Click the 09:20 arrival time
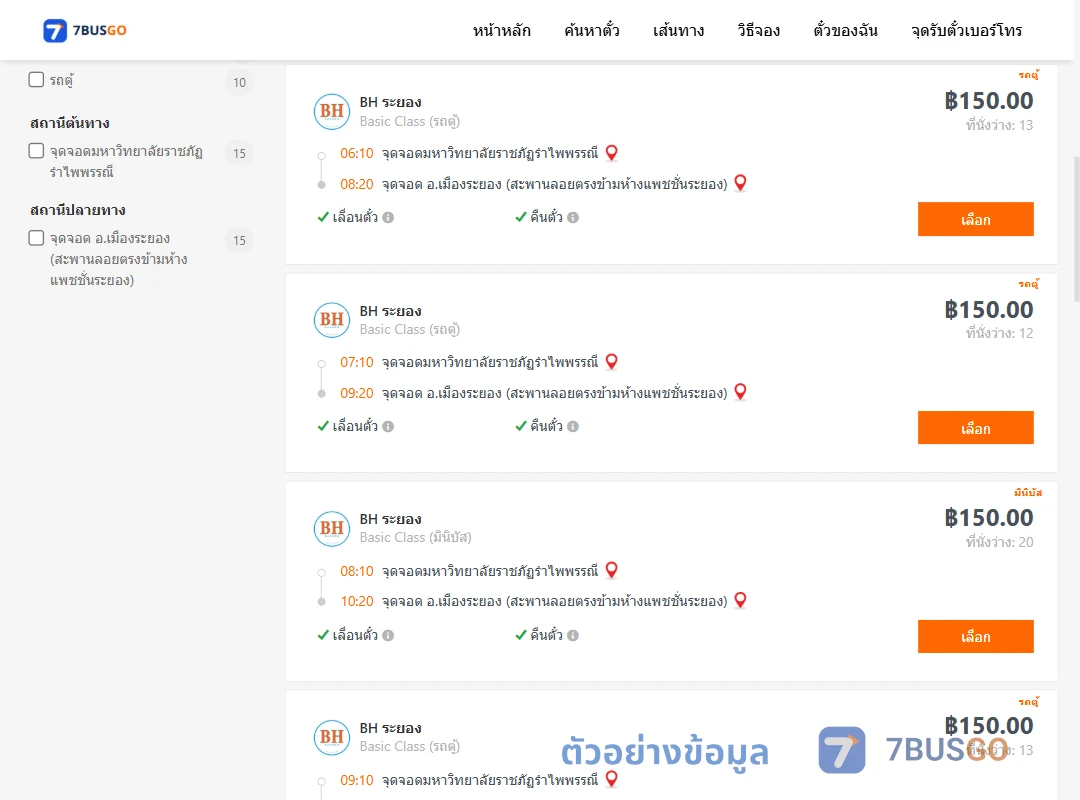 pos(357,393)
